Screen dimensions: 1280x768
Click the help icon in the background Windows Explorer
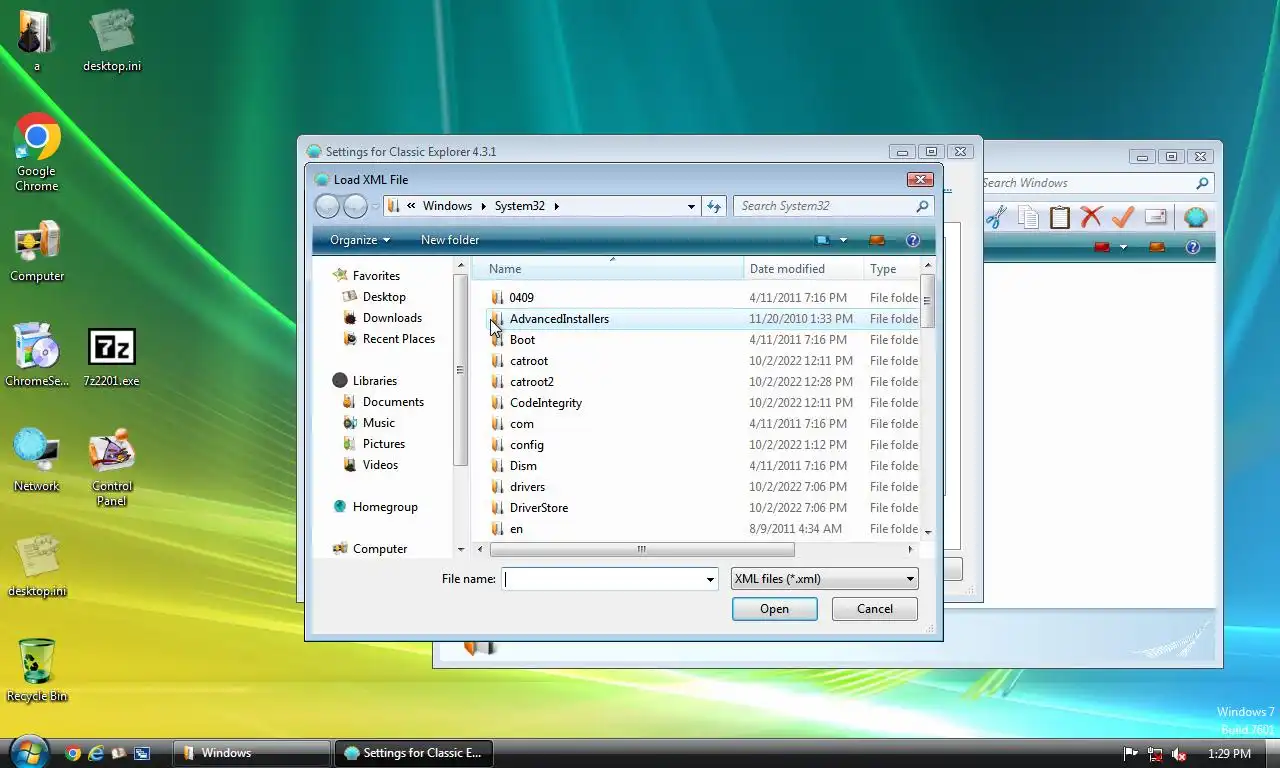point(1192,247)
